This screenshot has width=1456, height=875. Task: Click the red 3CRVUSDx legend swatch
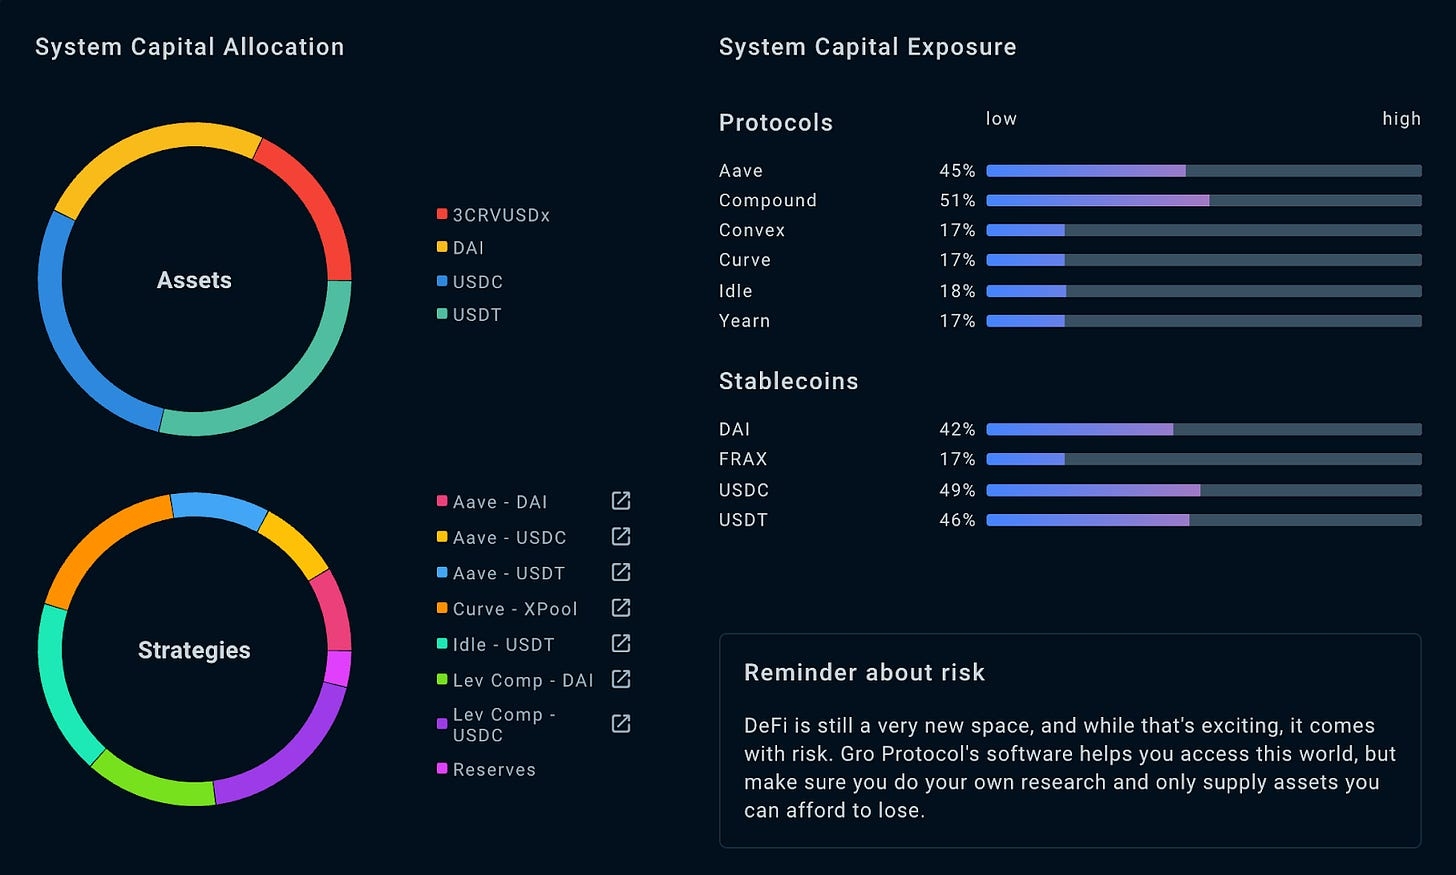pyautogui.click(x=442, y=214)
